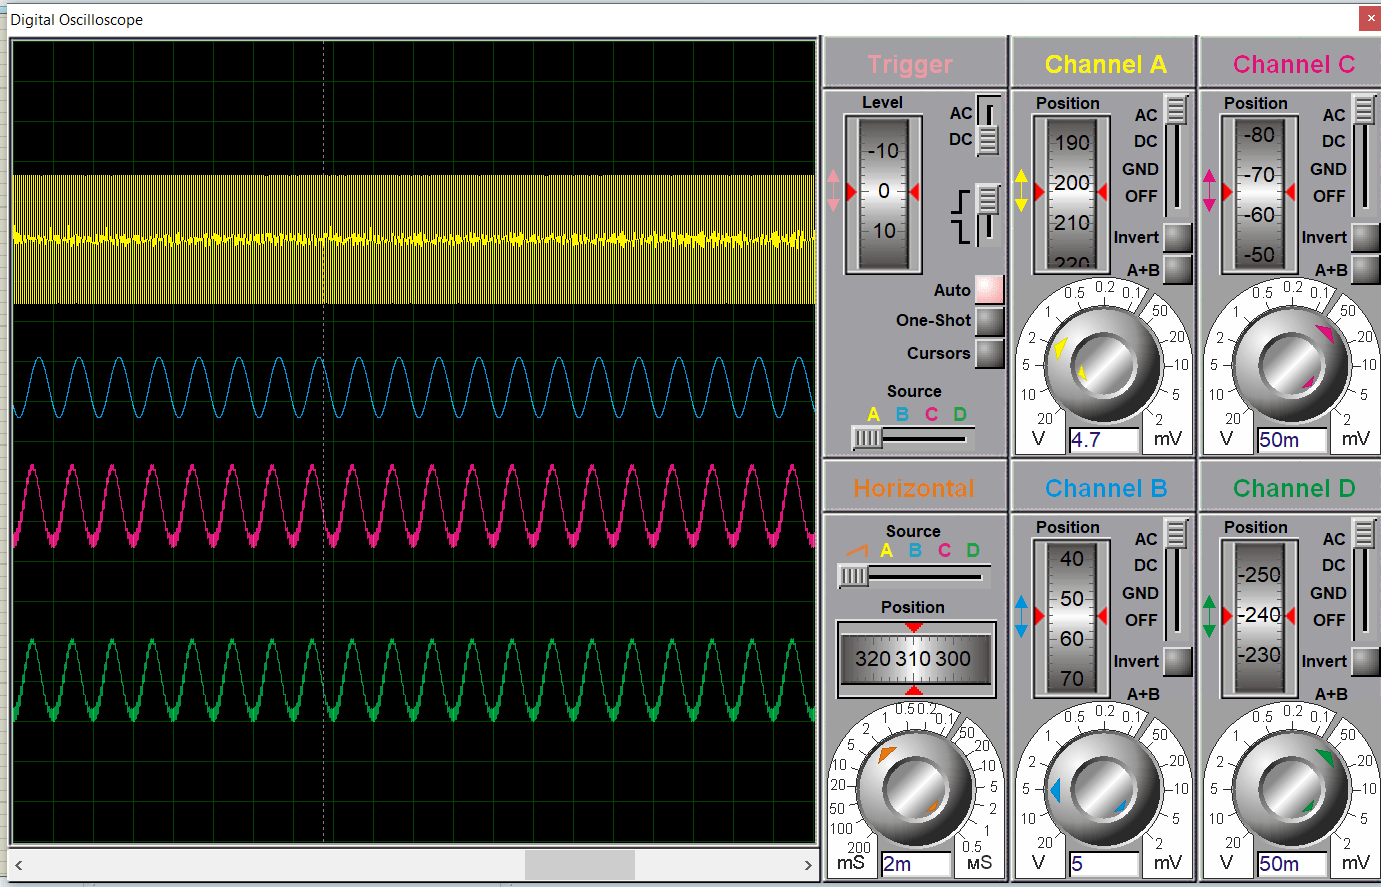The width and height of the screenshot is (1381, 887).
Task: Click the horizontal scrollbar thumb
Action: pos(580,865)
